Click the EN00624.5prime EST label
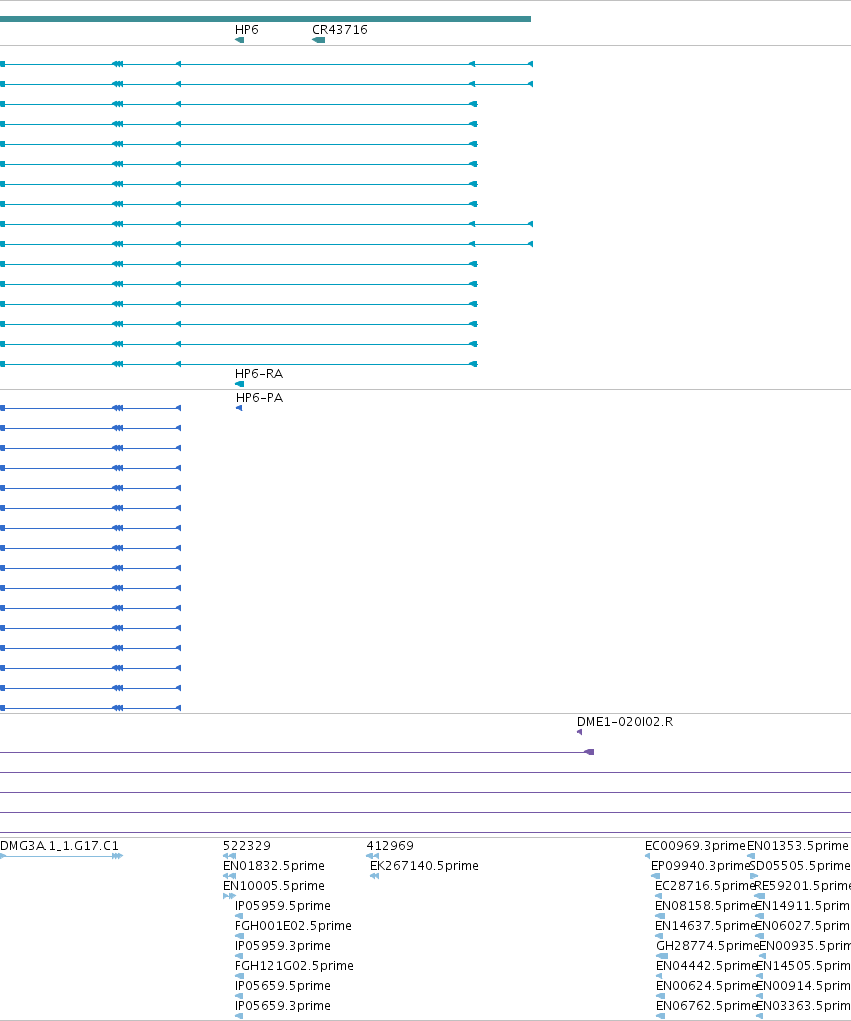 point(706,986)
